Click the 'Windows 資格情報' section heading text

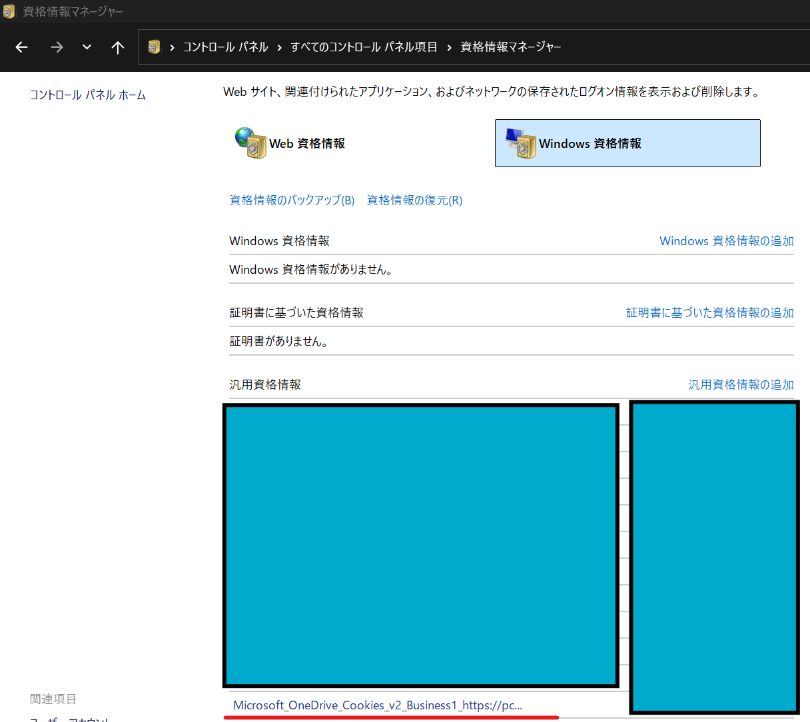(x=279, y=241)
